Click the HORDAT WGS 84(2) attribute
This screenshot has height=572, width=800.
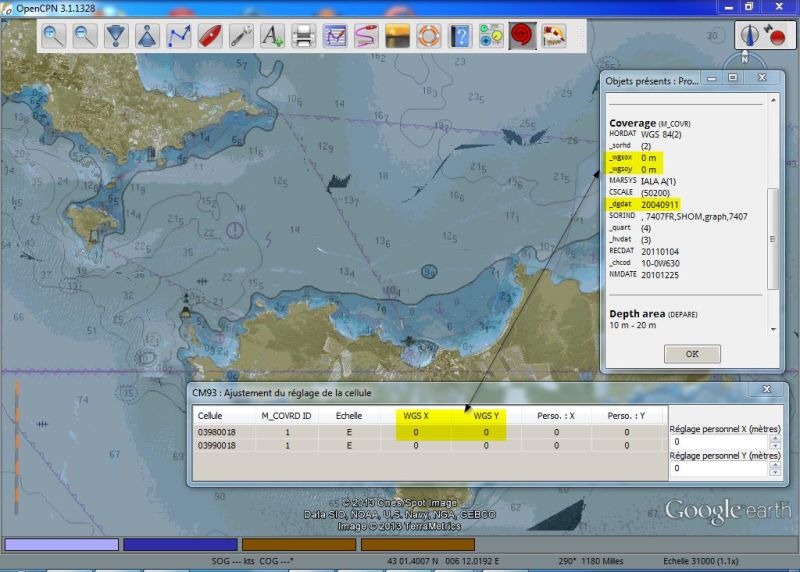[x=645, y=134]
